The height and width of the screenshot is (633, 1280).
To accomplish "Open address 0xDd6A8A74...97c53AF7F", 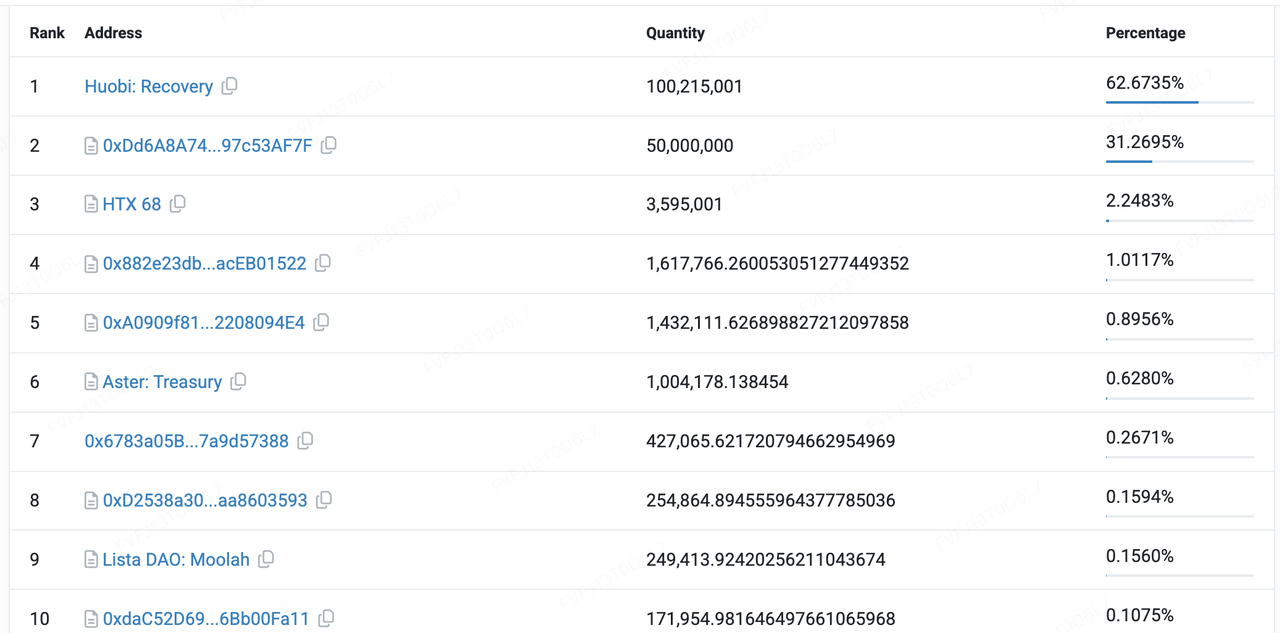I will (207, 146).
